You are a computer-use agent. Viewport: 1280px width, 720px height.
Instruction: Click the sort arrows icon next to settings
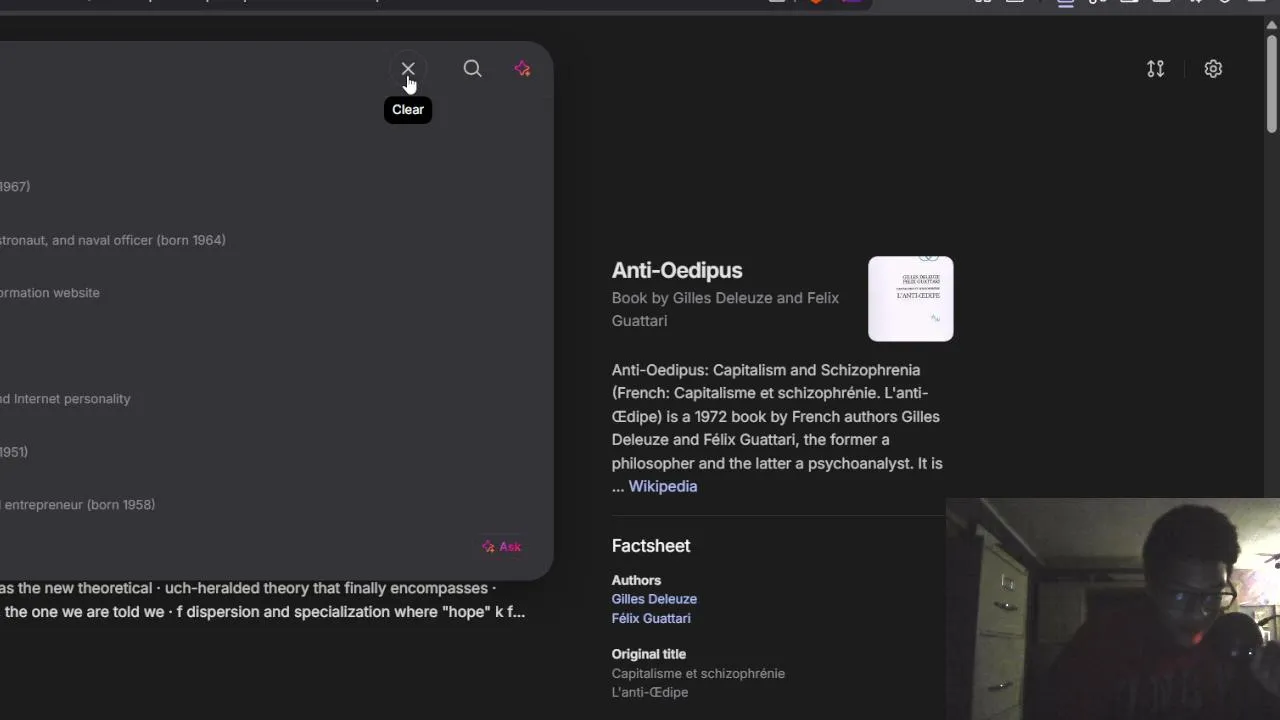1156,69
